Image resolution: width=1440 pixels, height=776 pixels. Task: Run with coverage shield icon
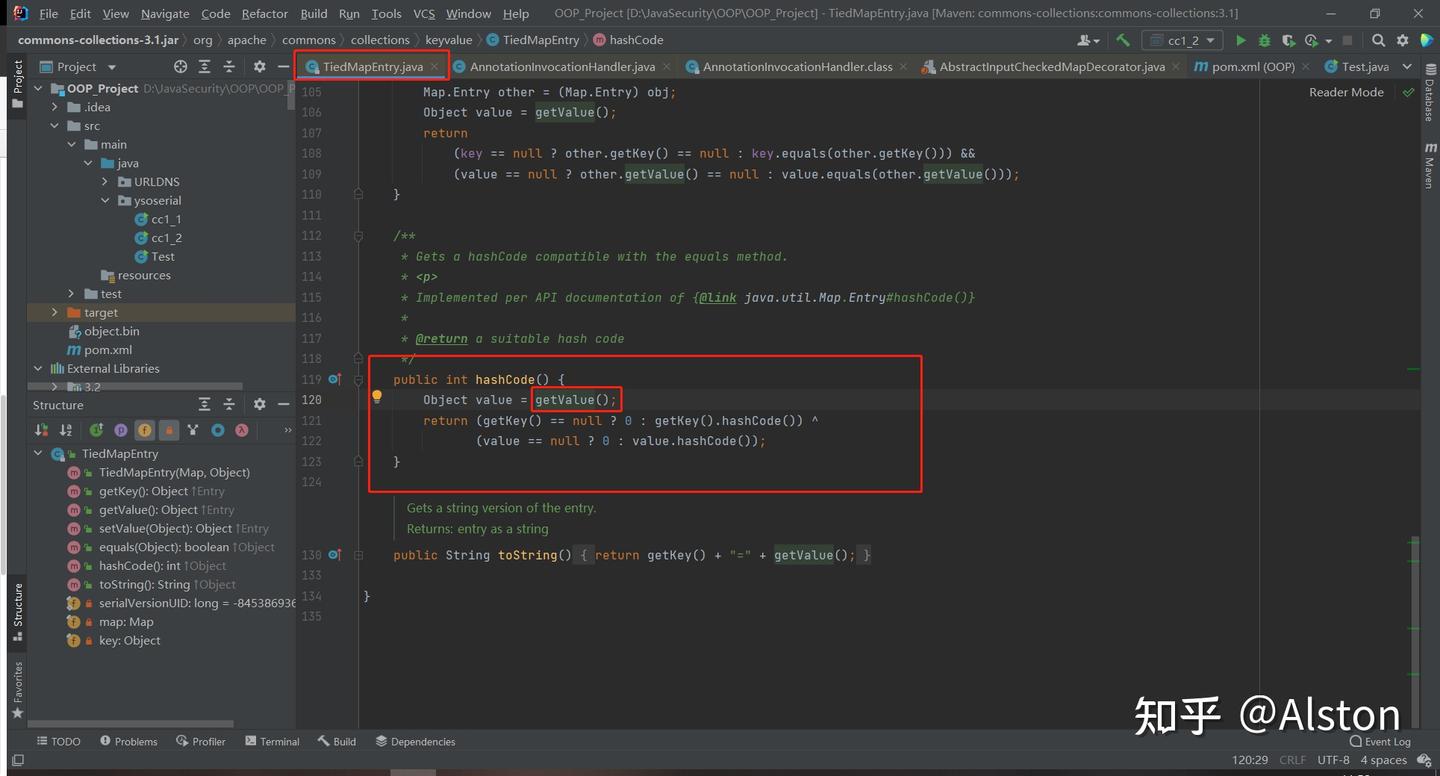(1288, 40)
